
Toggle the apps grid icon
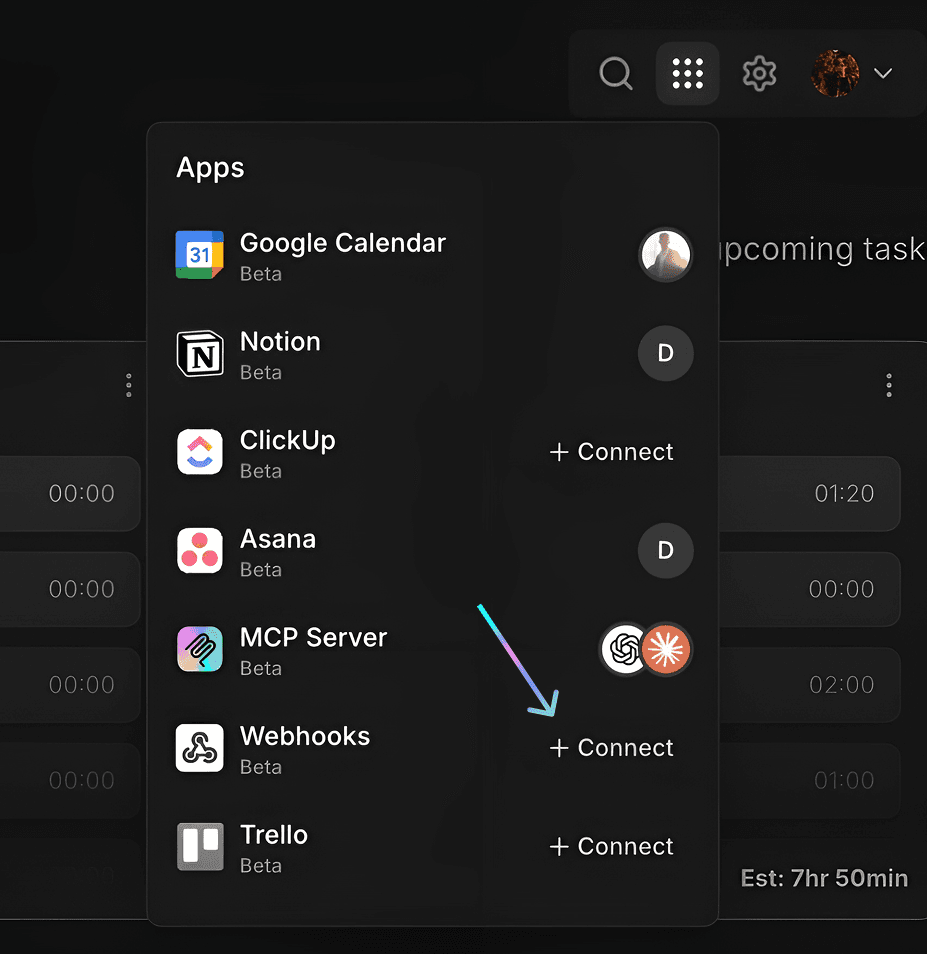pyautogui.click(x=687, y=74)
